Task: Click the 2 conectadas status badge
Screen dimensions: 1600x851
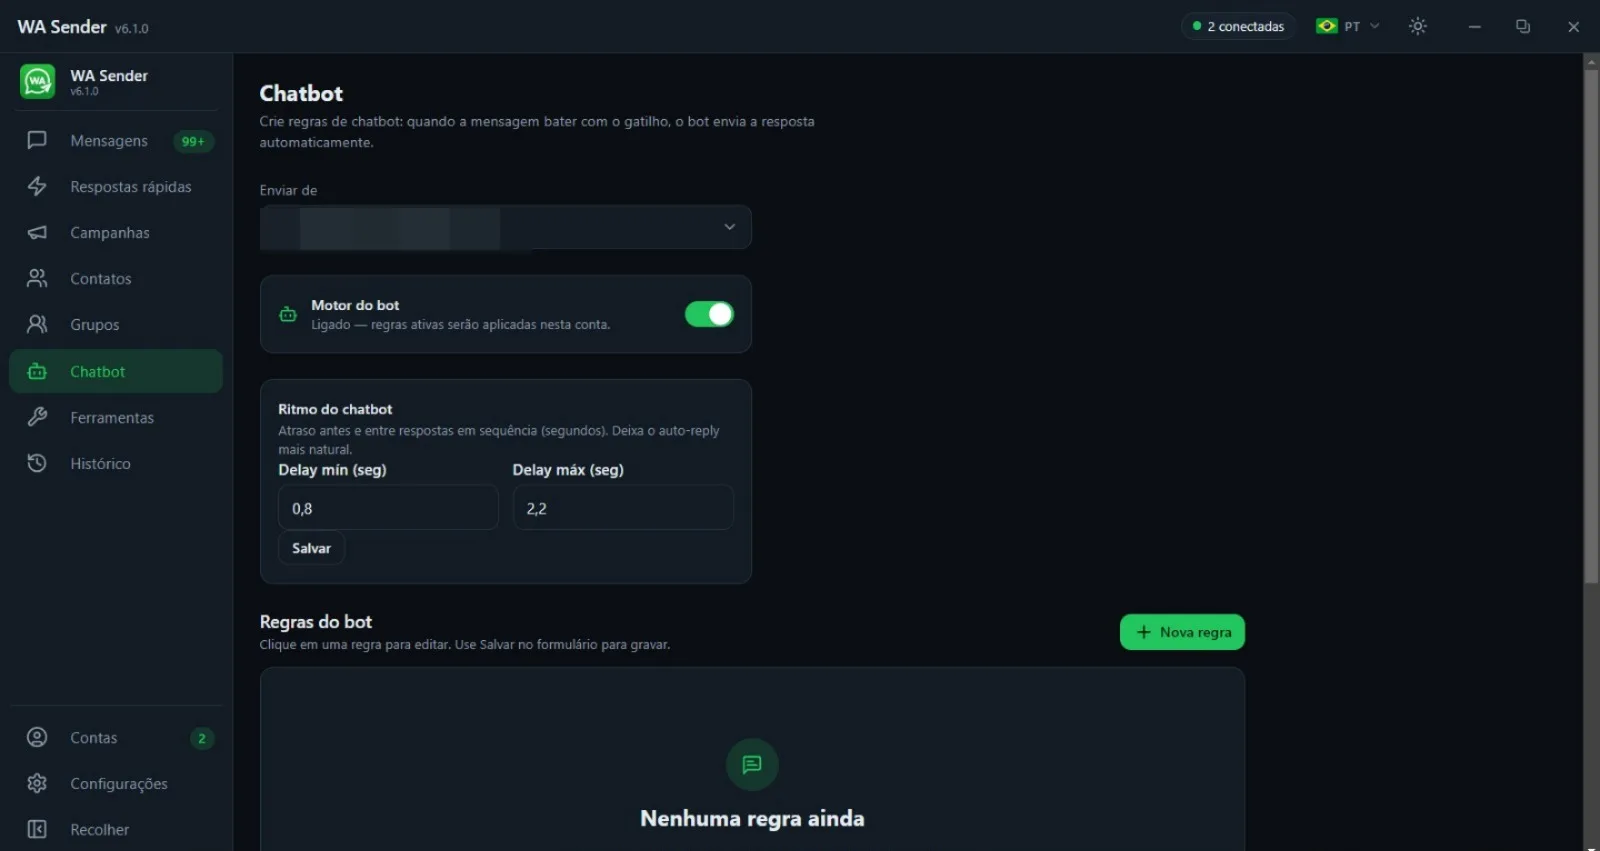Action: (1239, 26)
